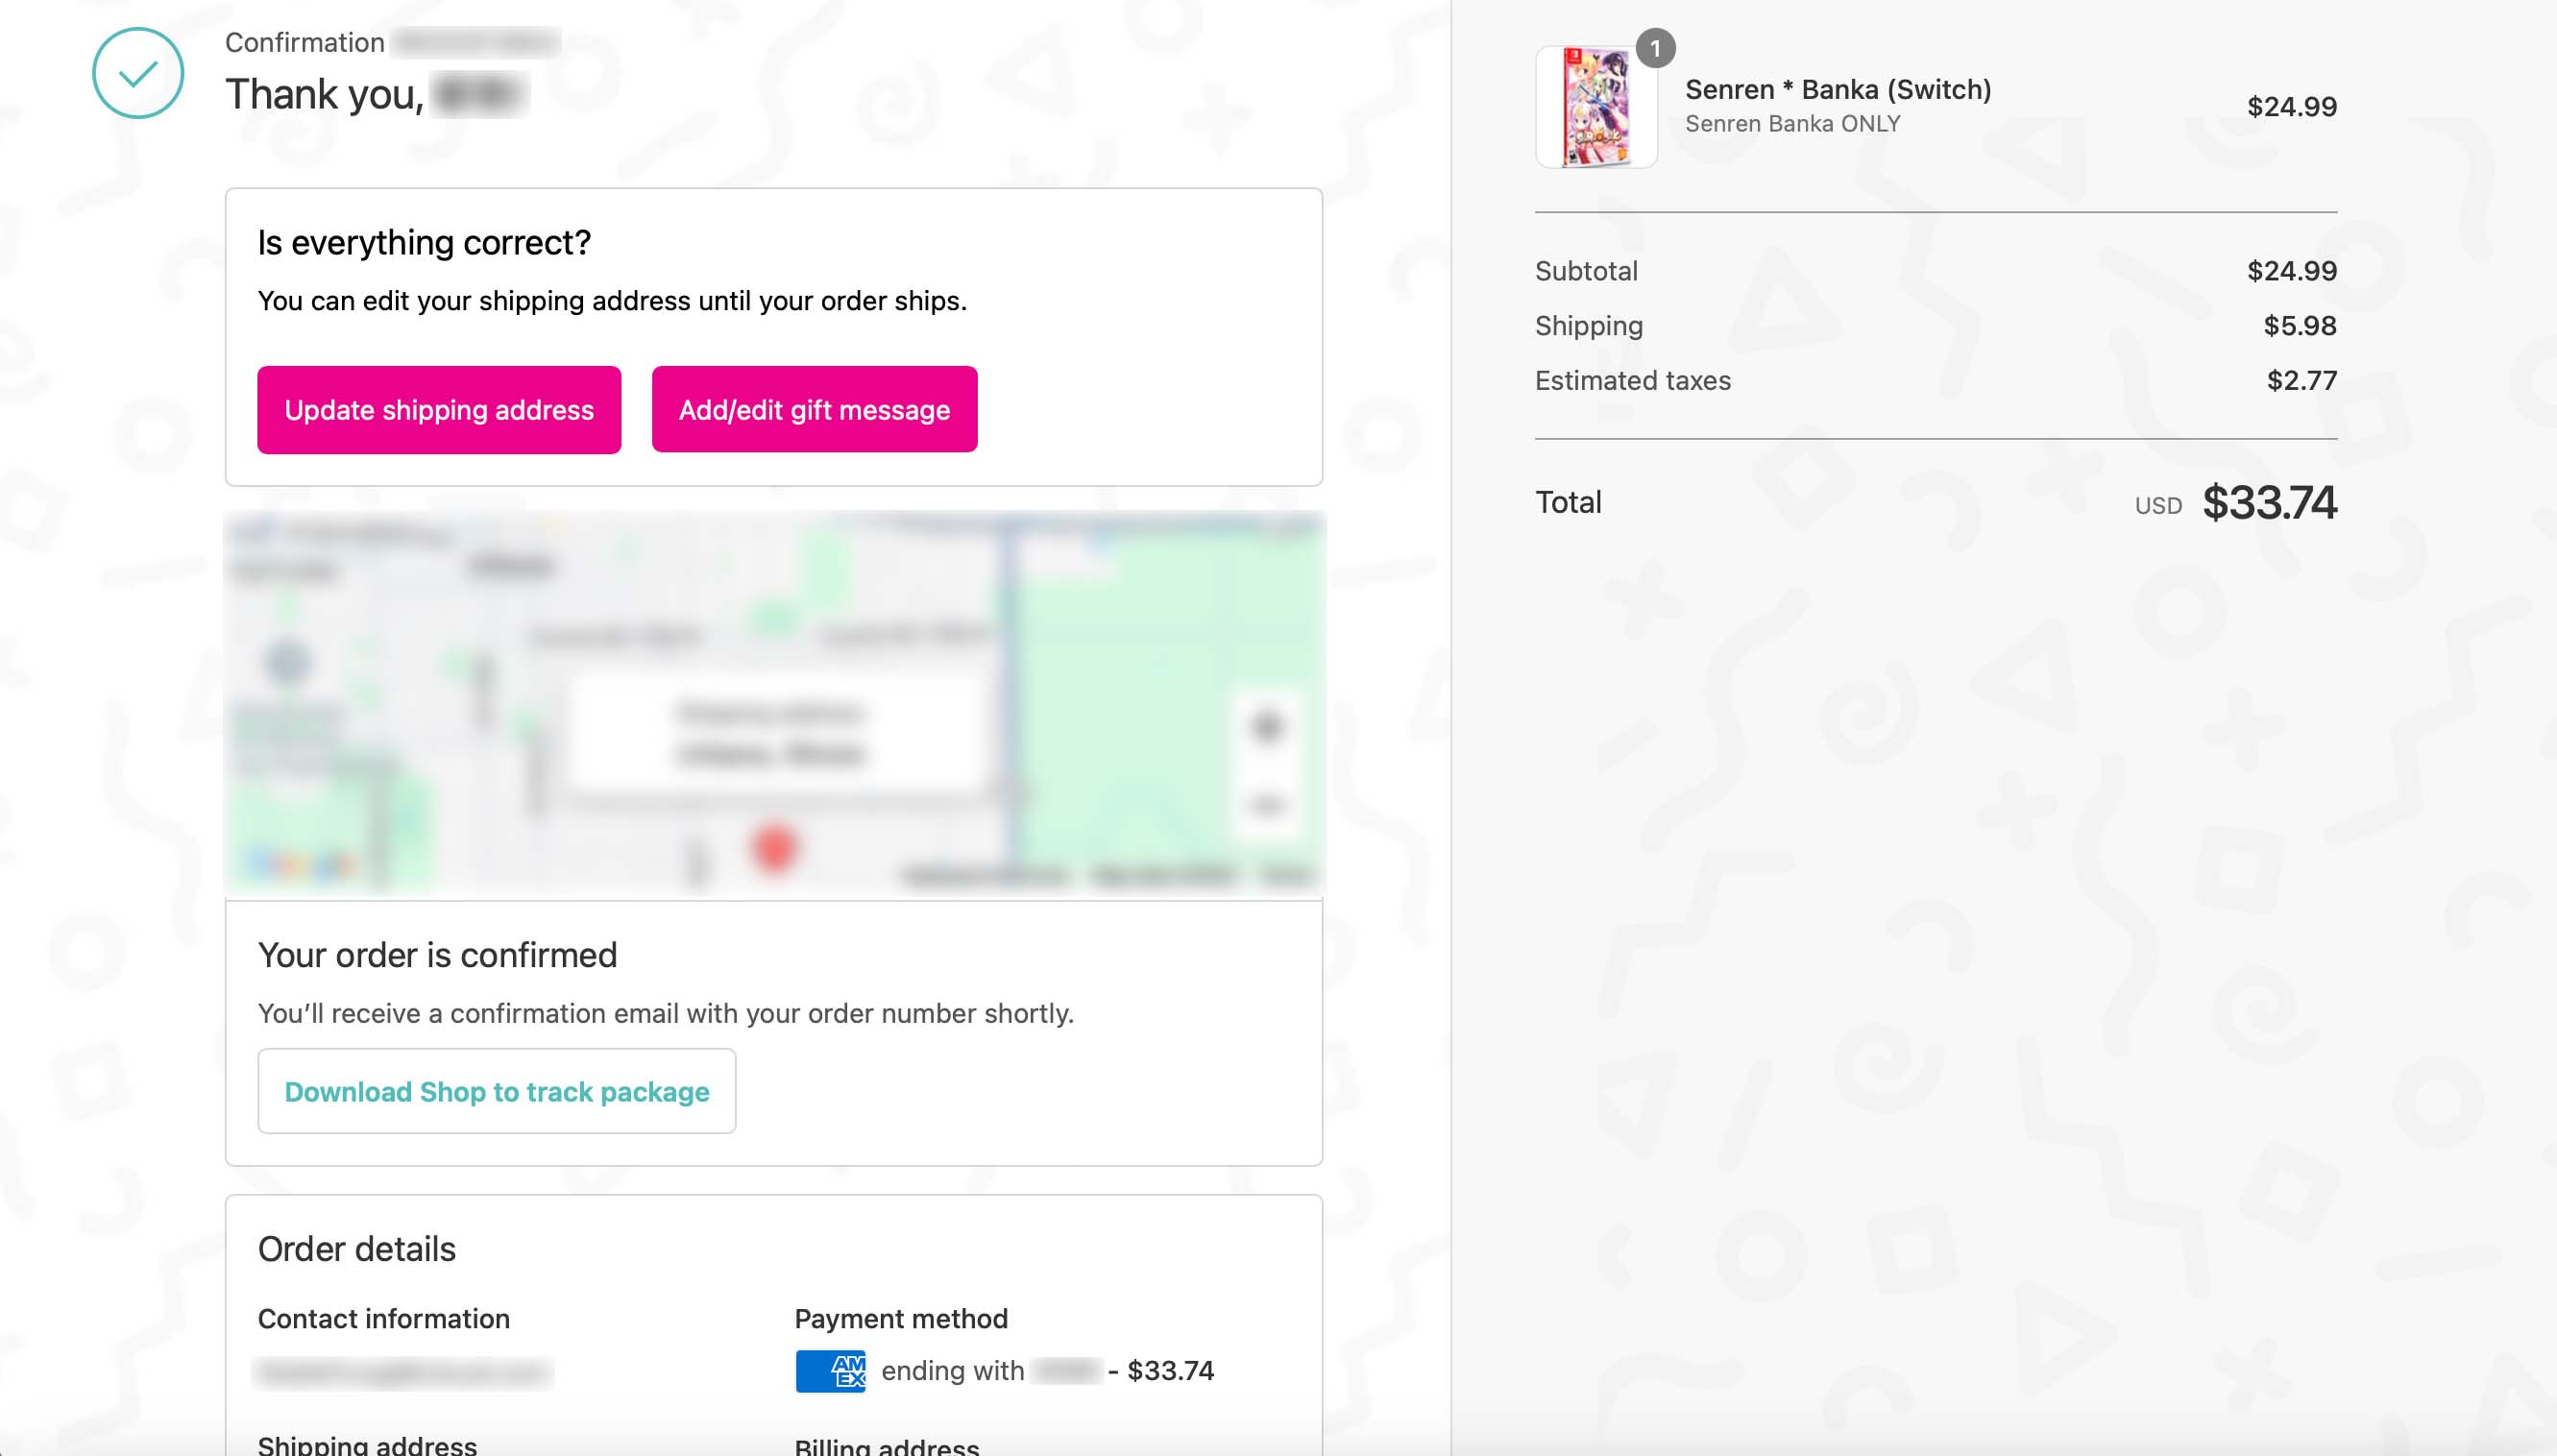Click the $33.74 order total amount
The image size is (2557, 1456).
pyautogui.click(x=2269, y=502)
